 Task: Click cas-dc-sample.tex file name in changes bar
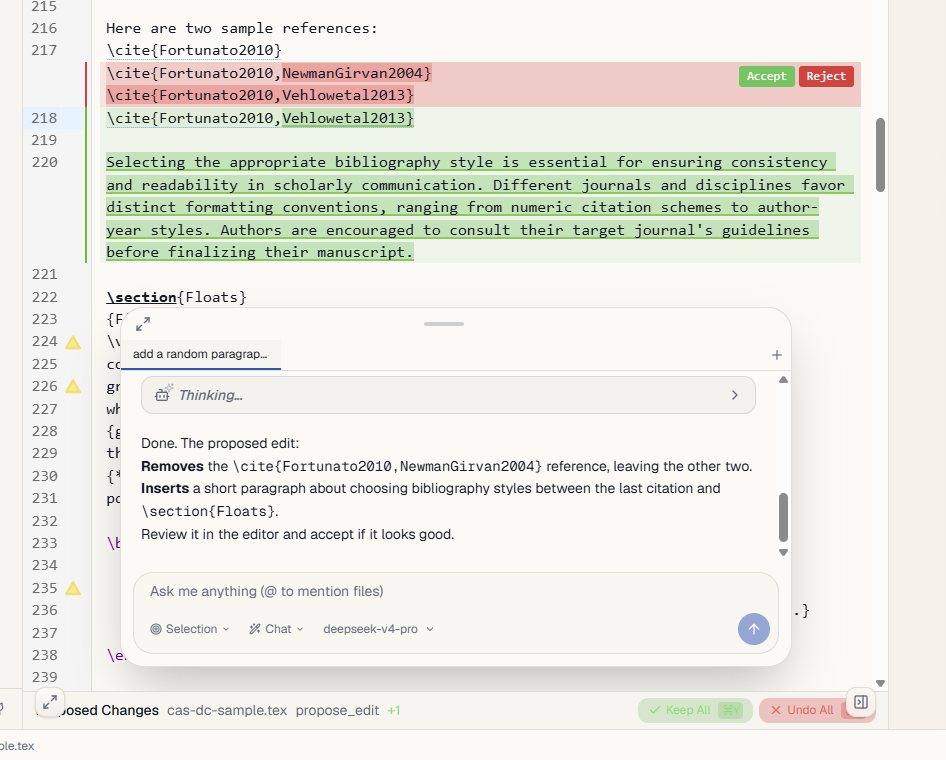tap(227, 710)
